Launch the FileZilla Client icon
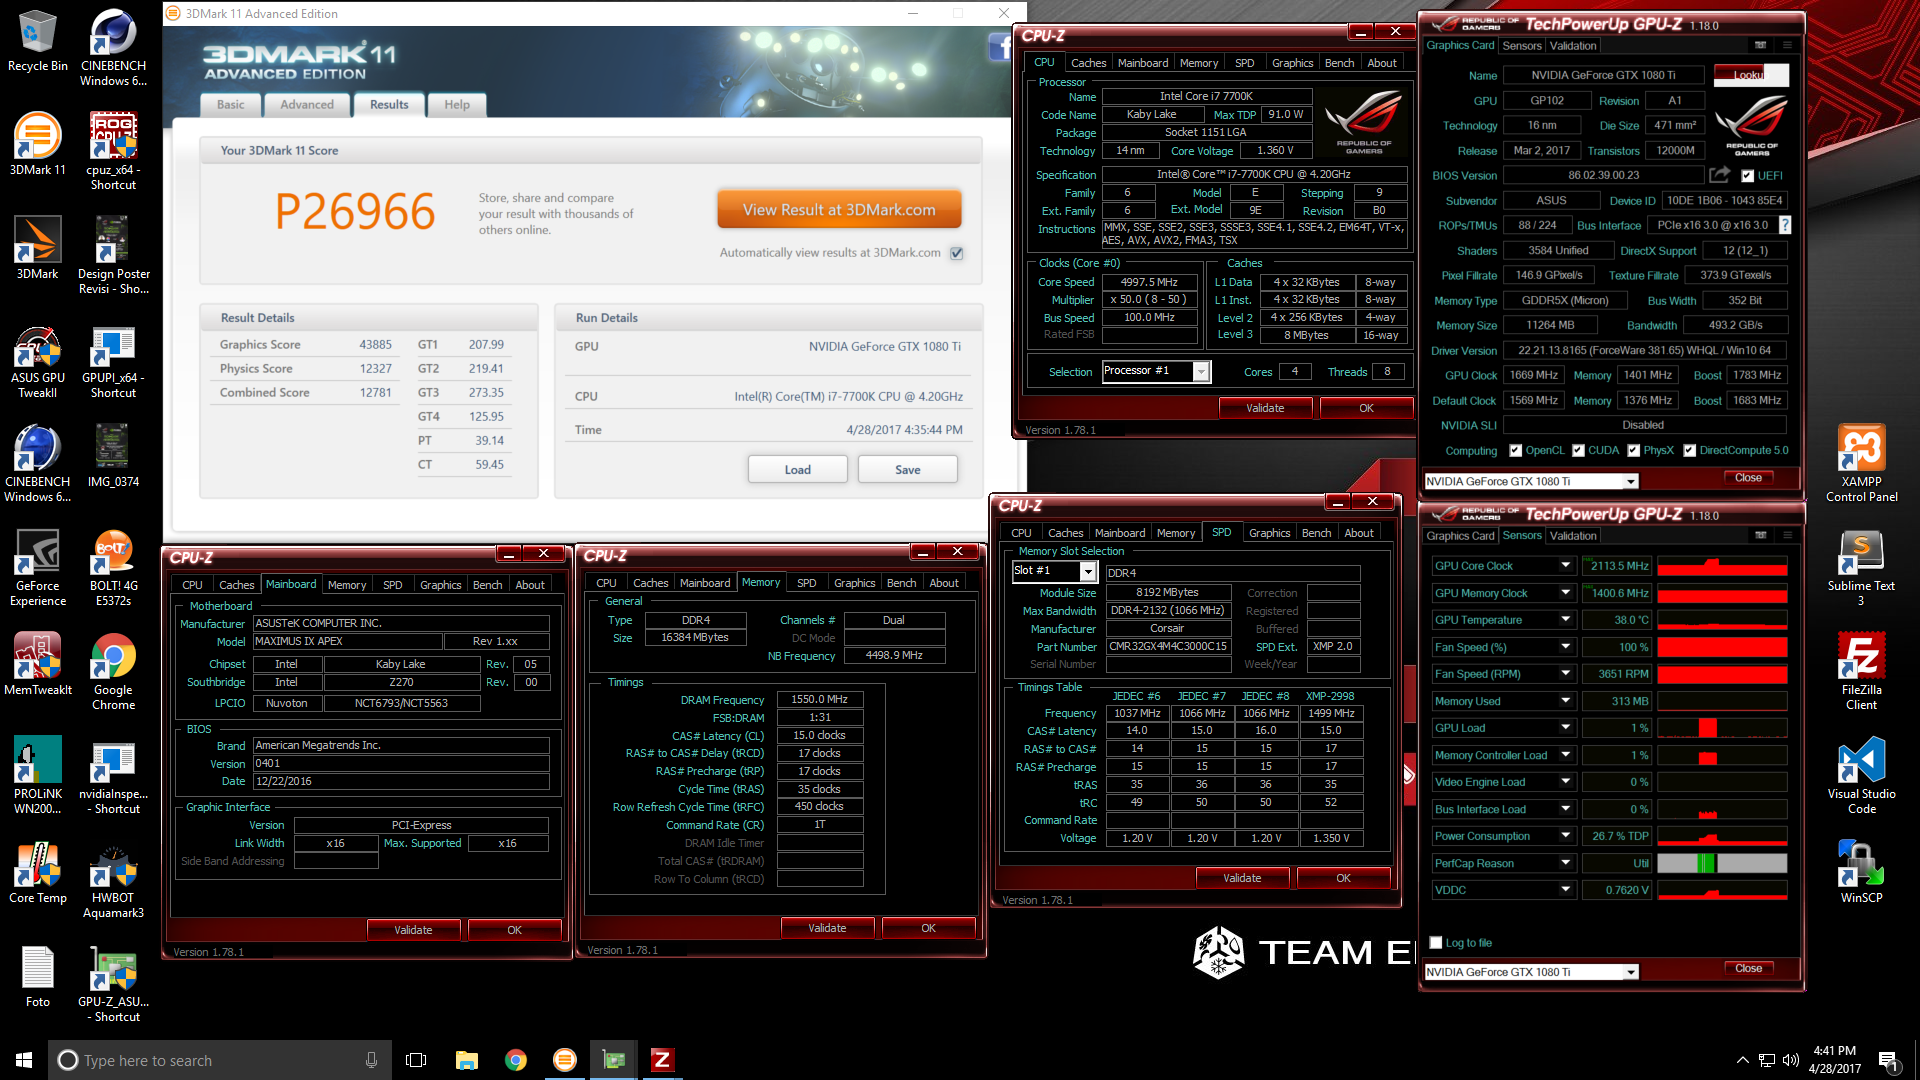 tap(1861, 672)
